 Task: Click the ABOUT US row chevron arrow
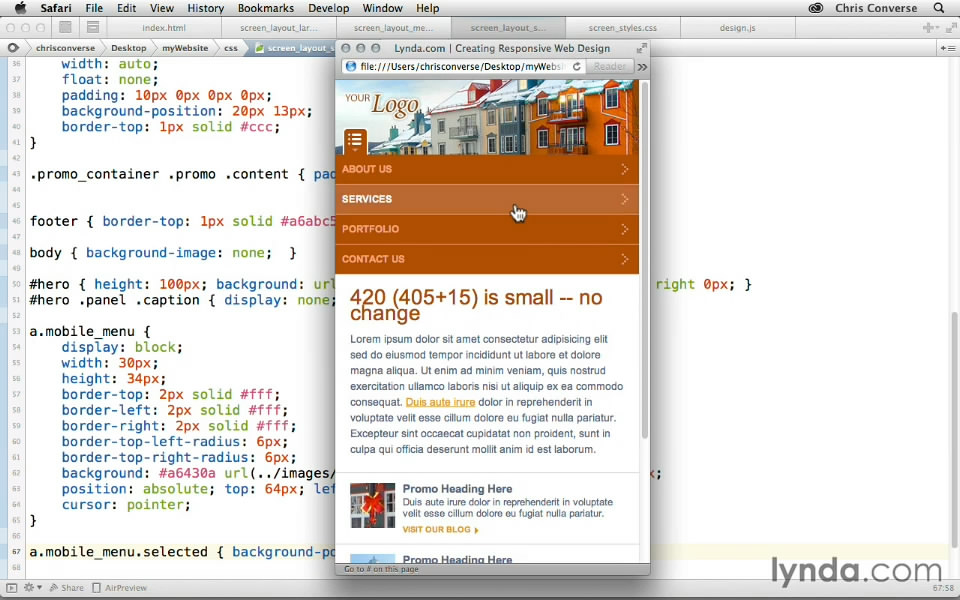624,169
